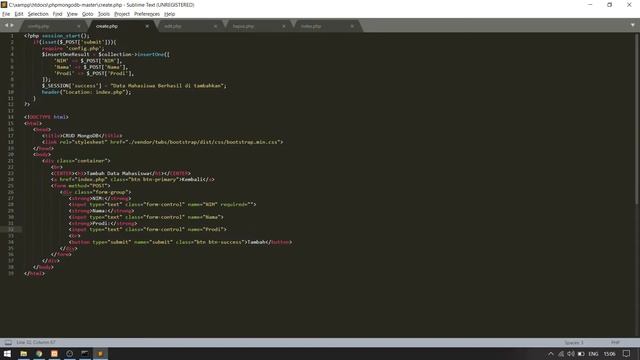Click the form method POST line
This screenshot has height=360, width=640.
point(81,186)
